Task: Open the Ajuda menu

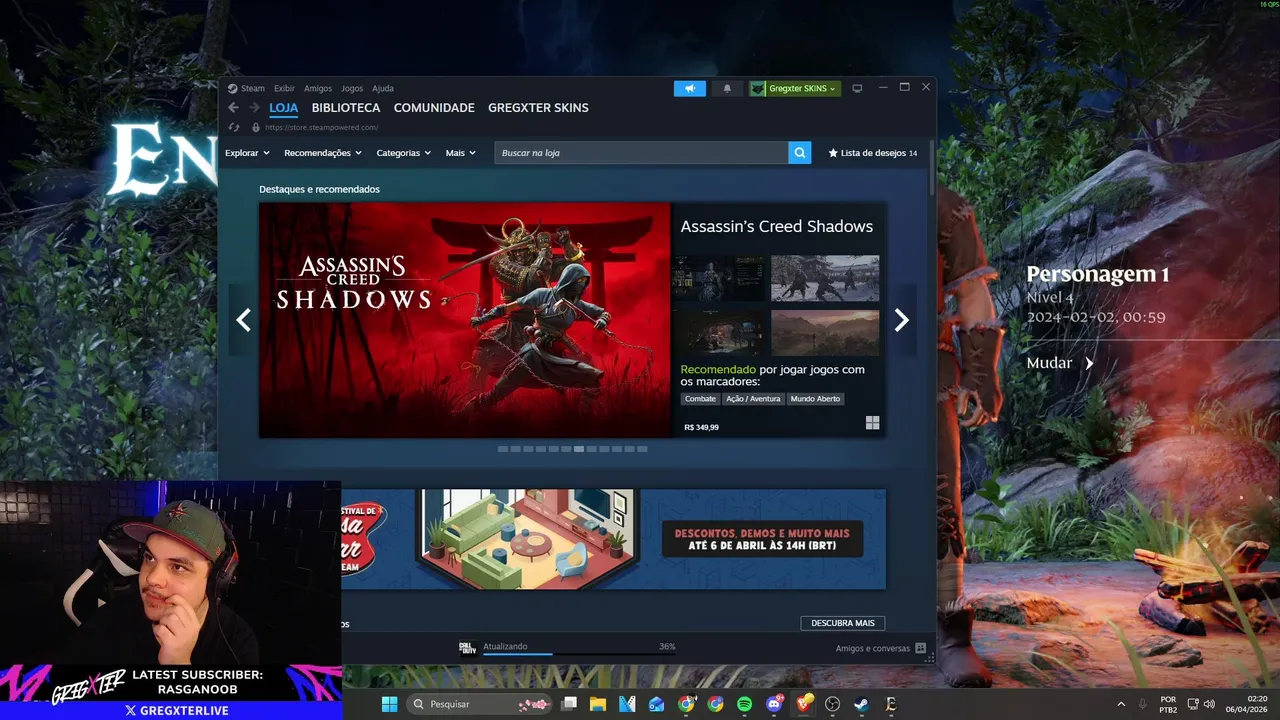Action: point(383,88)
